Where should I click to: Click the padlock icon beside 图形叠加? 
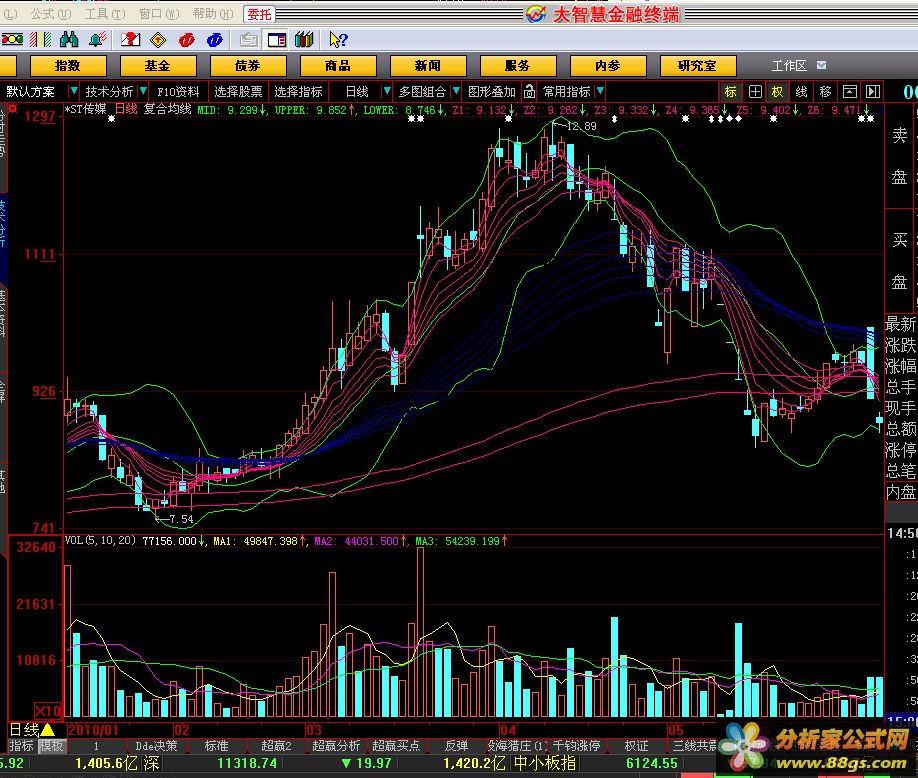(529, 91)
